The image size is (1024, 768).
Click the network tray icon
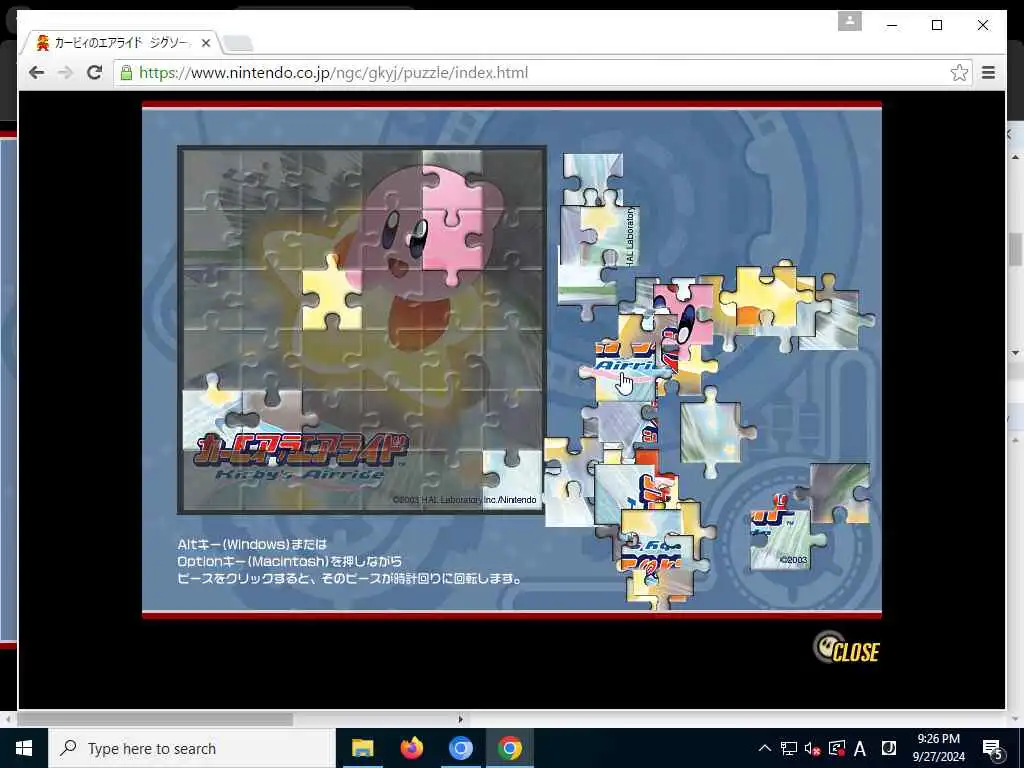pyautogui.click(x=788, y=748)
